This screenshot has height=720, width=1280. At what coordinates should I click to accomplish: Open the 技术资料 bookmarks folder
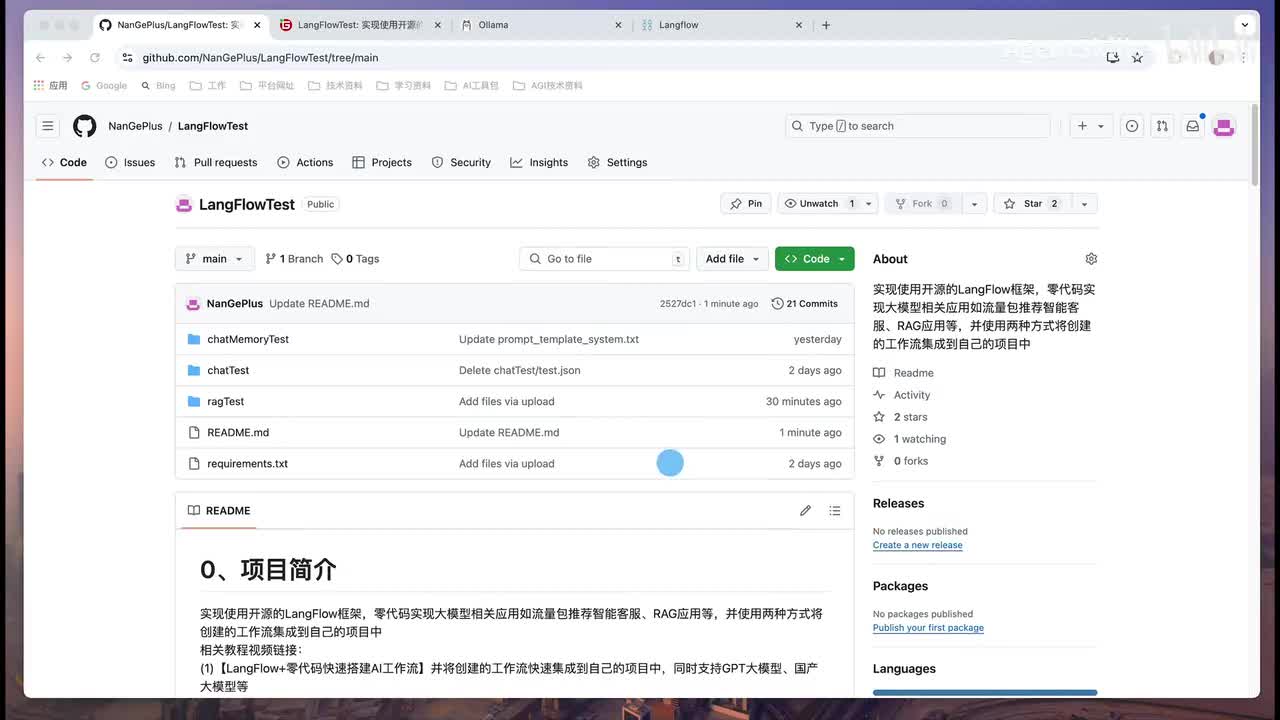pos(335,86)
